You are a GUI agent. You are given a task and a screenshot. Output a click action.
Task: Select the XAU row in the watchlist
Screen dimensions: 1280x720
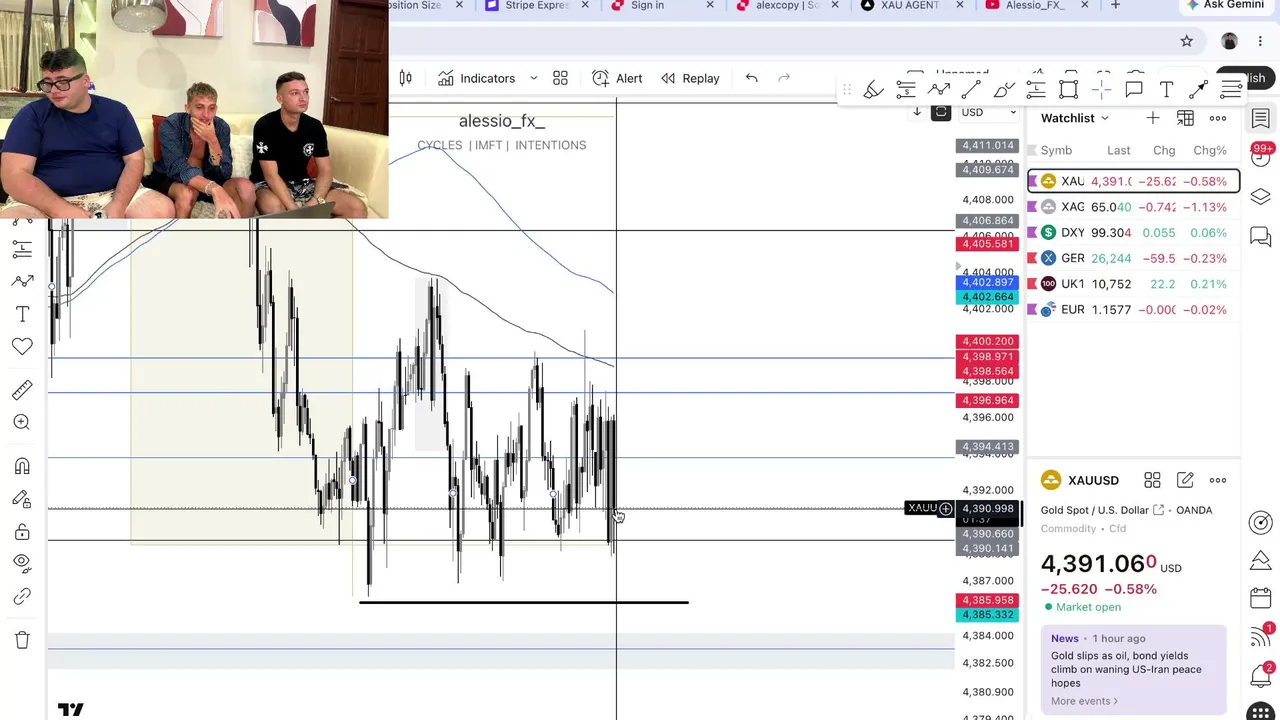click(x=1134, y=181)
